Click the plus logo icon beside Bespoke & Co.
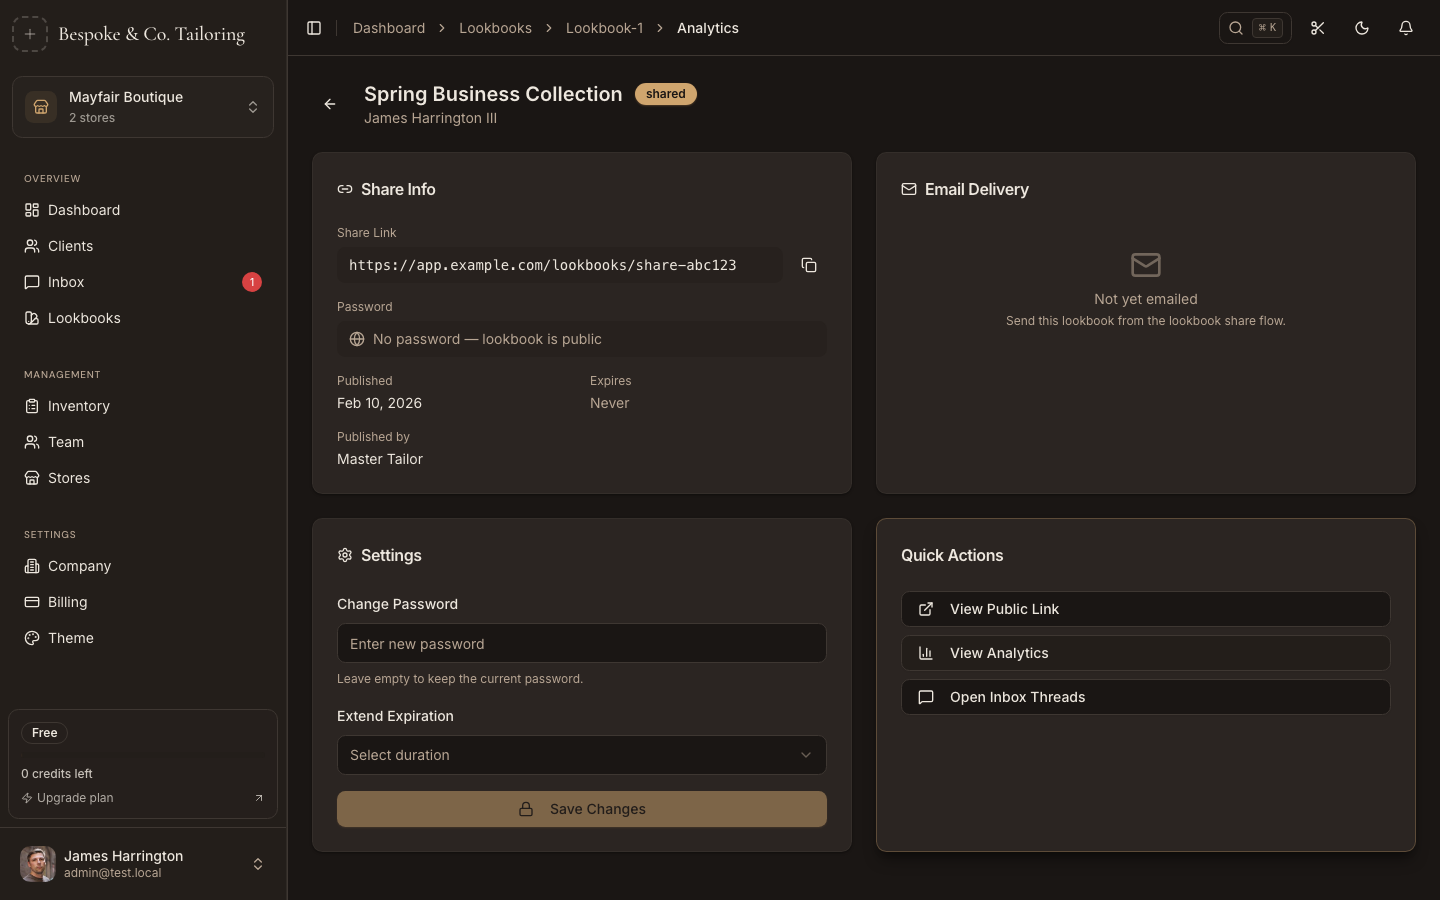The height and width of the screenshot is (900, 1440). click(30, 34)
